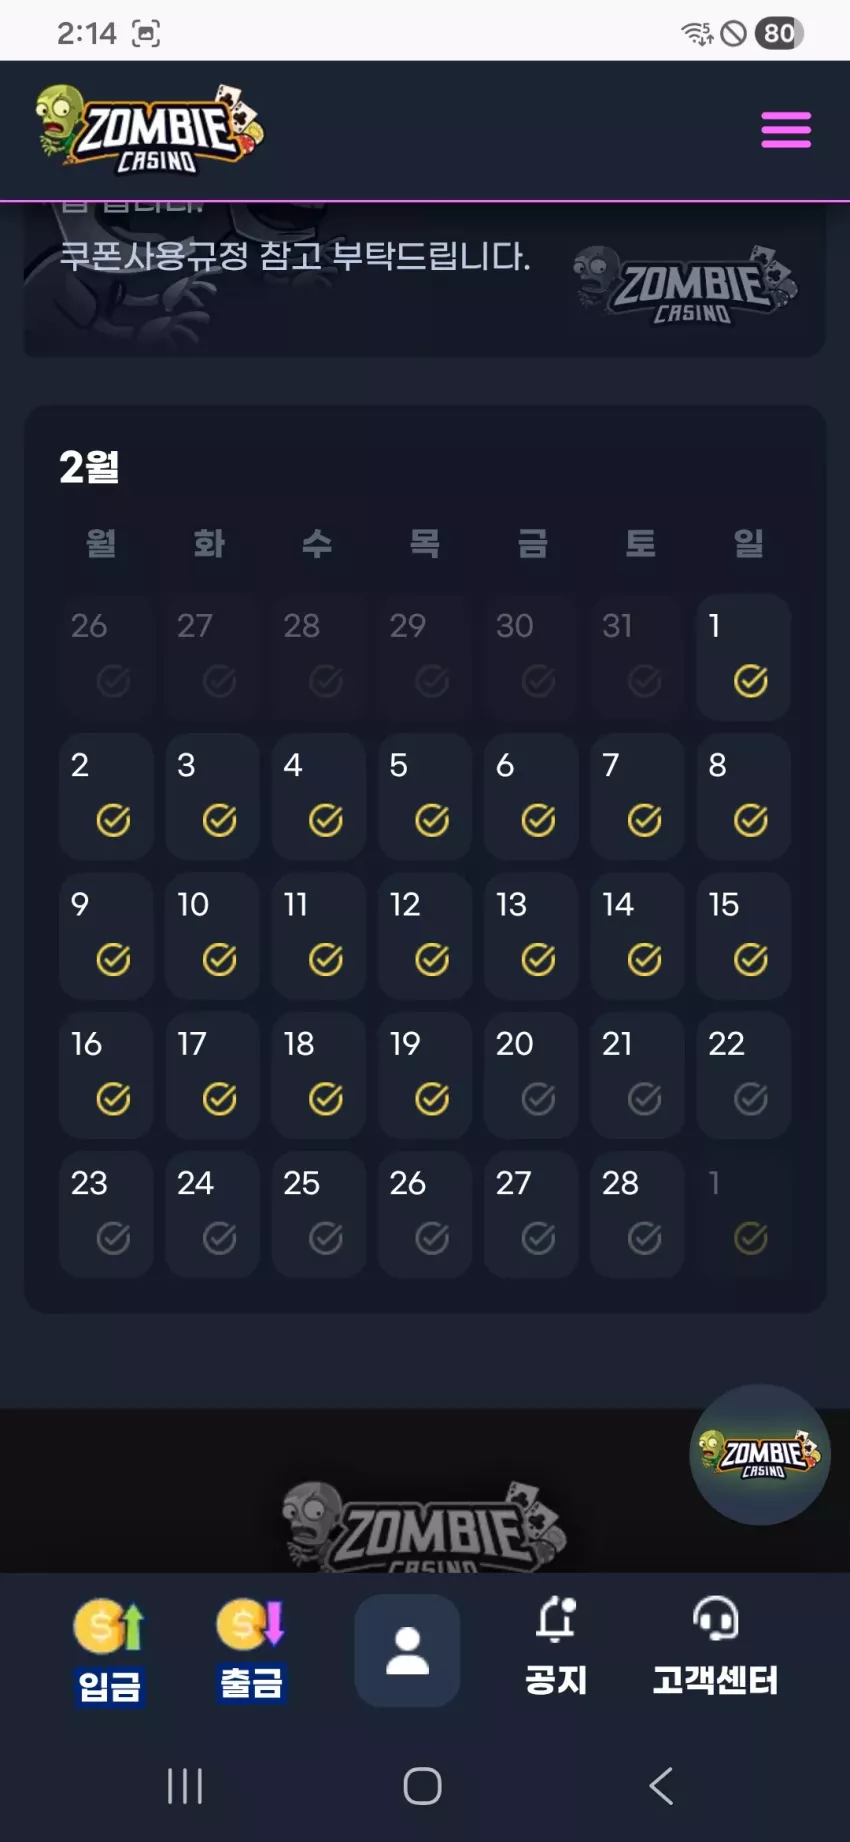Select calendar day 28 cell
Viewport: 850px width, 1842px height.
(637, 1214)
